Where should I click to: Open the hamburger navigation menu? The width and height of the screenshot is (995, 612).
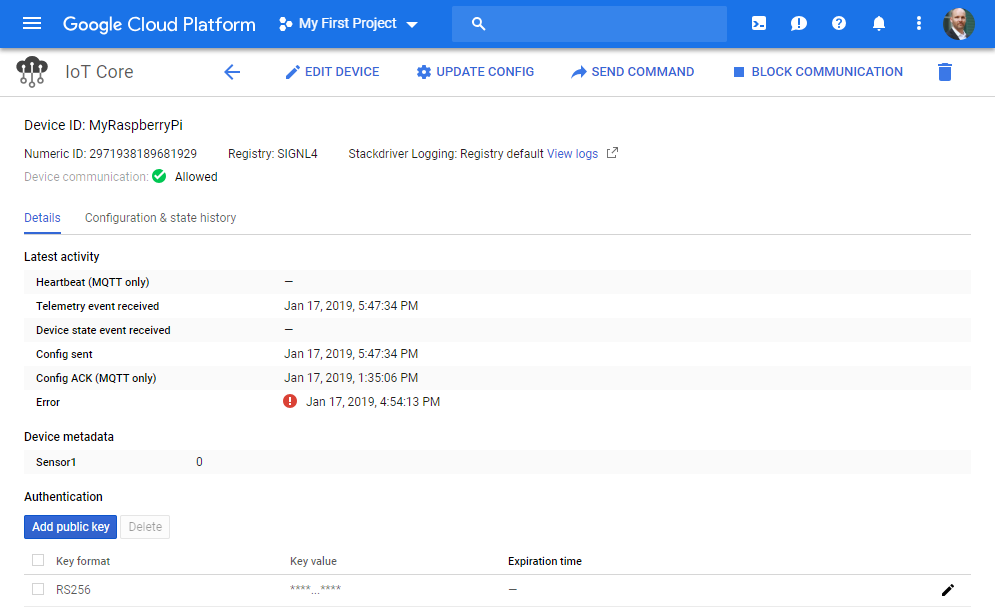click(x=32, y=23)
